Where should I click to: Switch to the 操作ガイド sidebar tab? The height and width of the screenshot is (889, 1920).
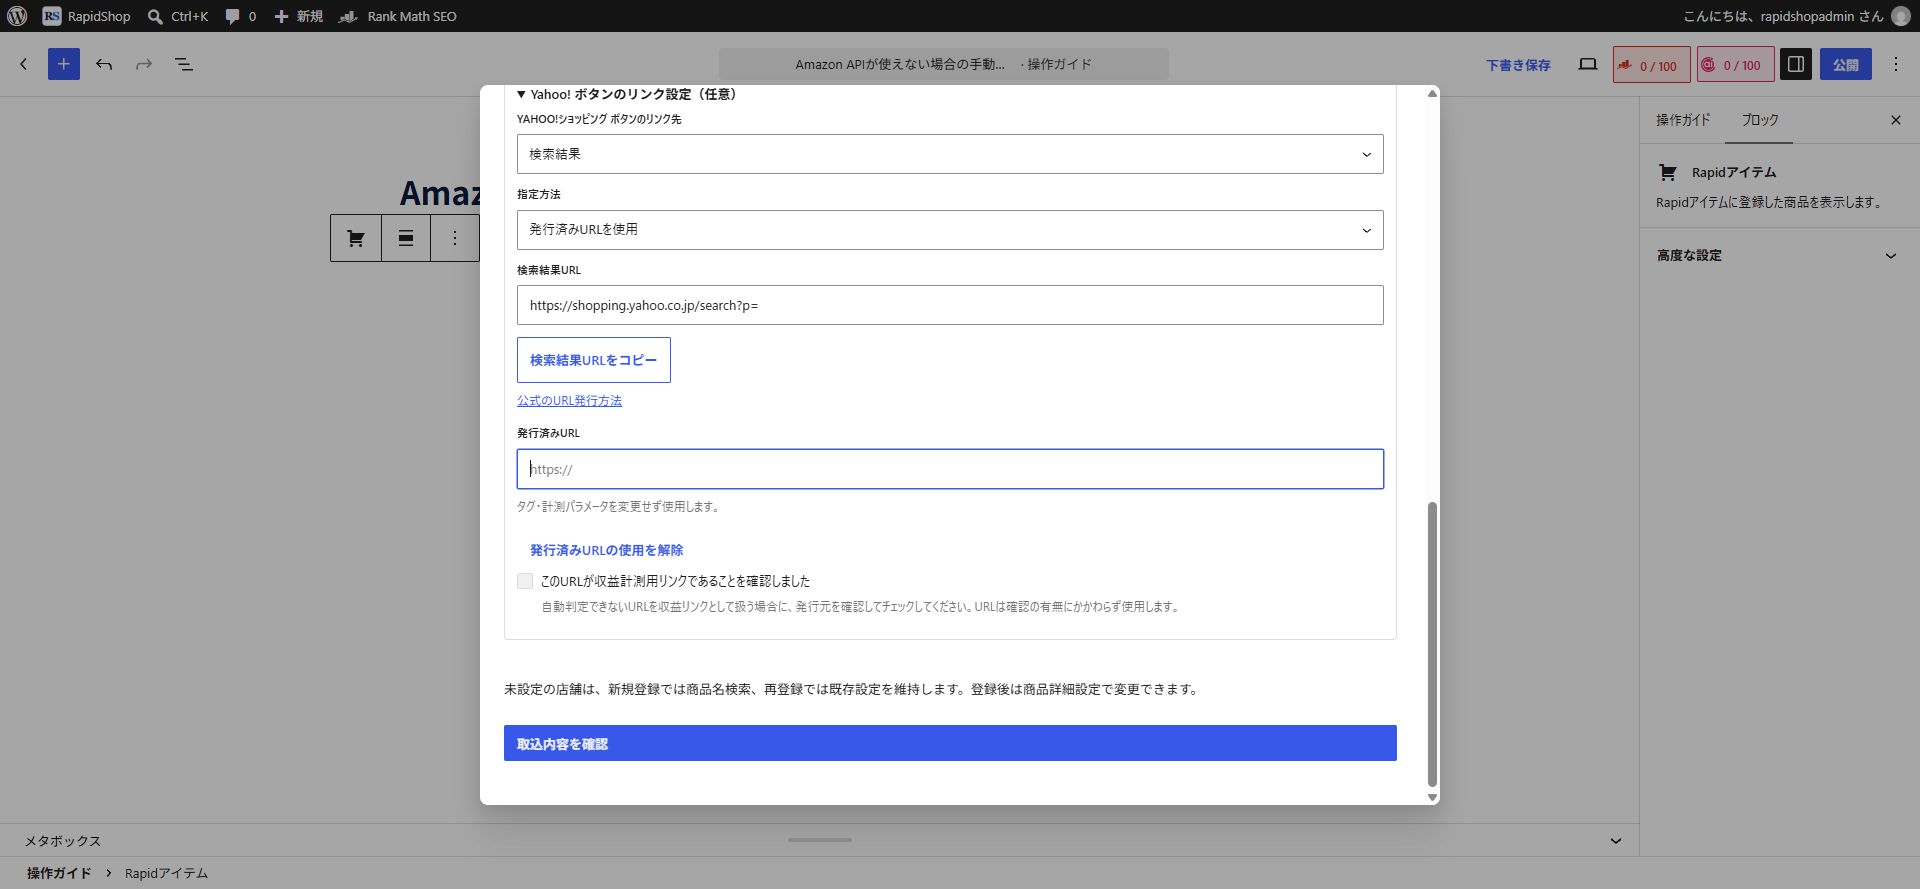(x=1683, y=120)
